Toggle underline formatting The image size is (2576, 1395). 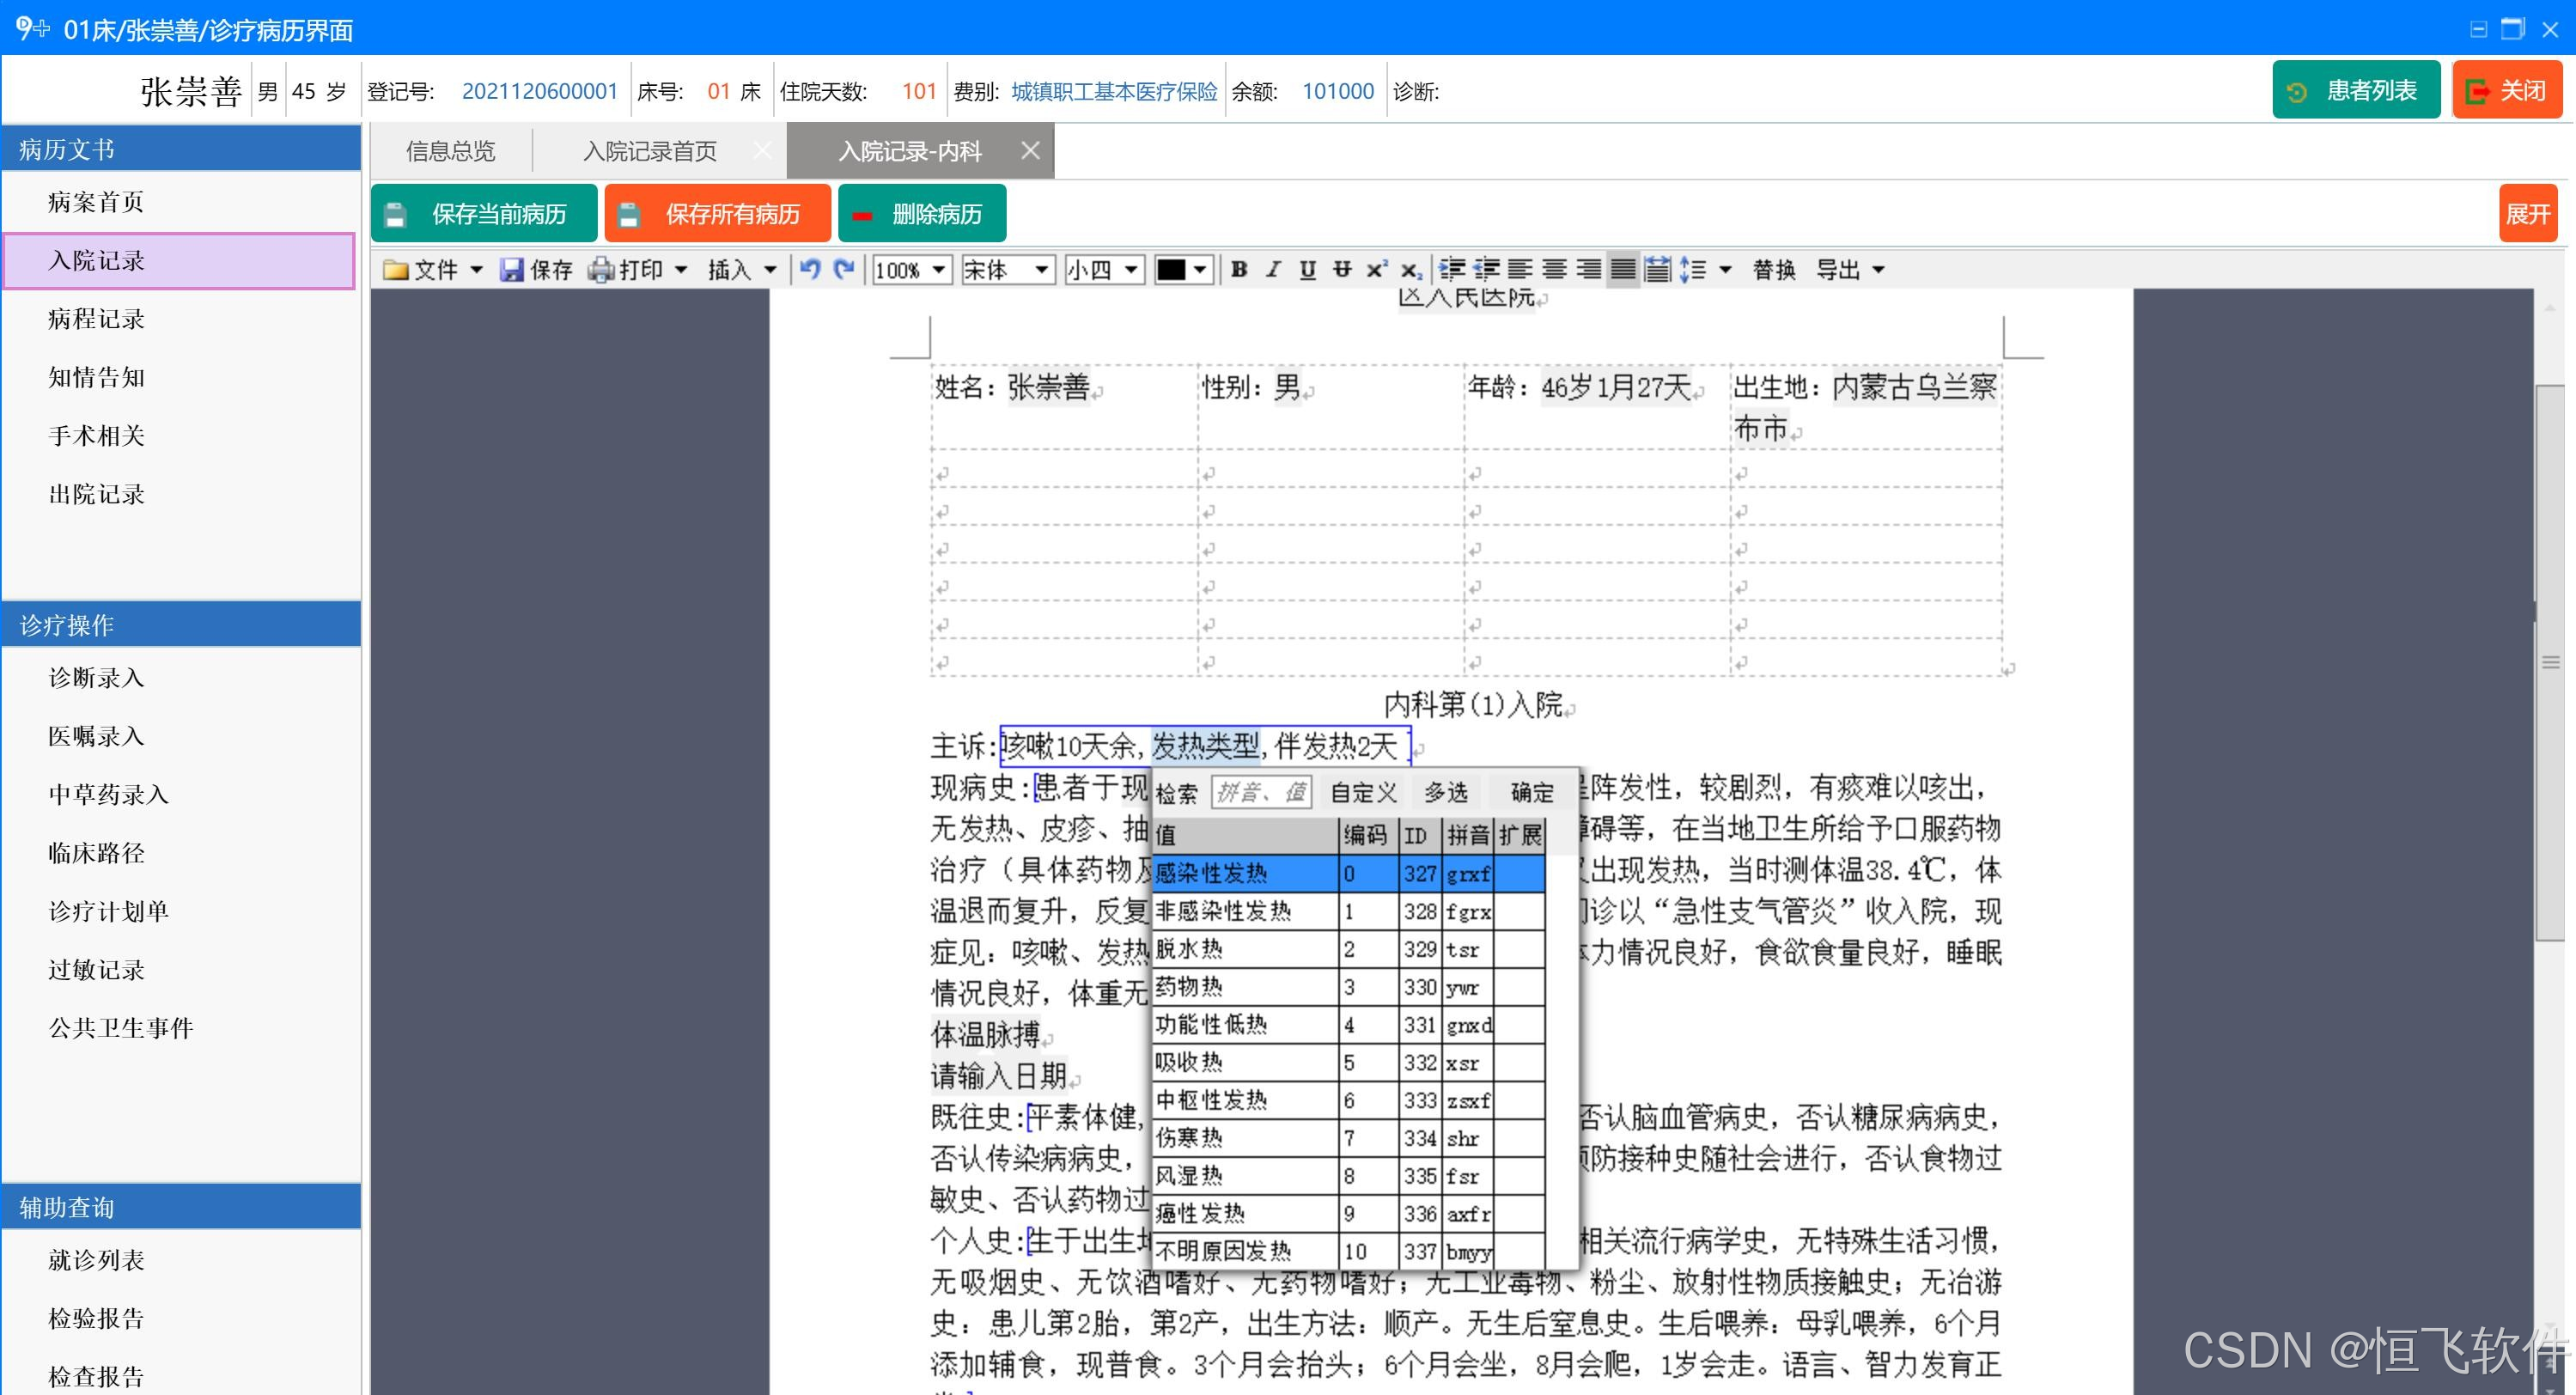(x=1307, y=269)
